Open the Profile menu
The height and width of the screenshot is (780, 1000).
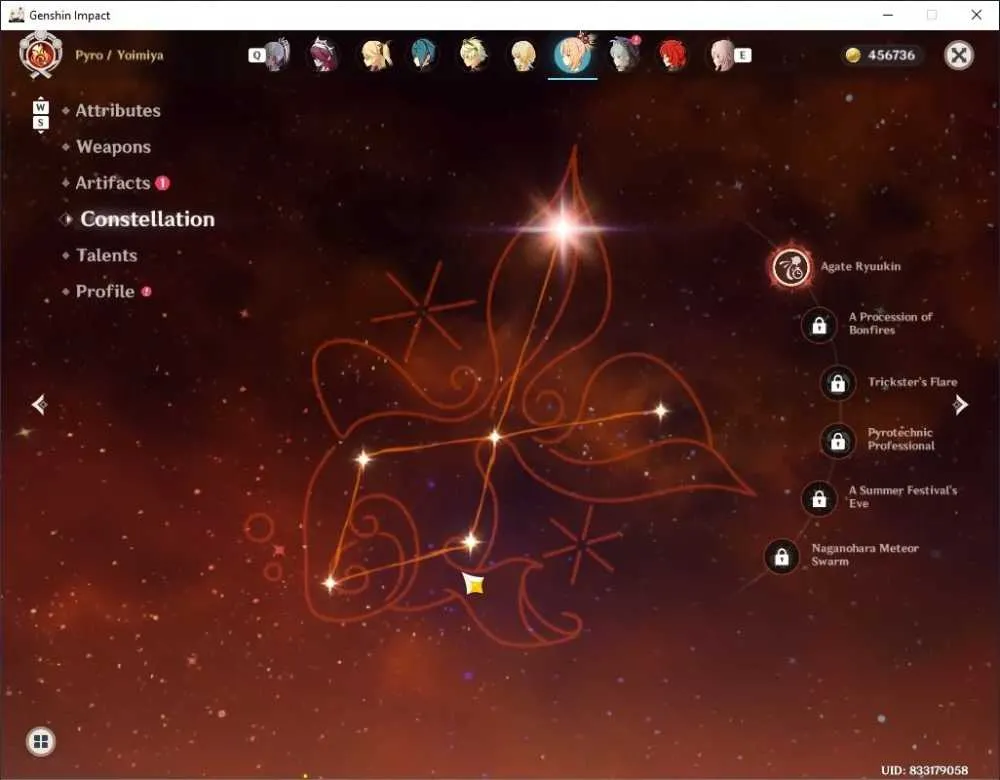pos(105,291)
